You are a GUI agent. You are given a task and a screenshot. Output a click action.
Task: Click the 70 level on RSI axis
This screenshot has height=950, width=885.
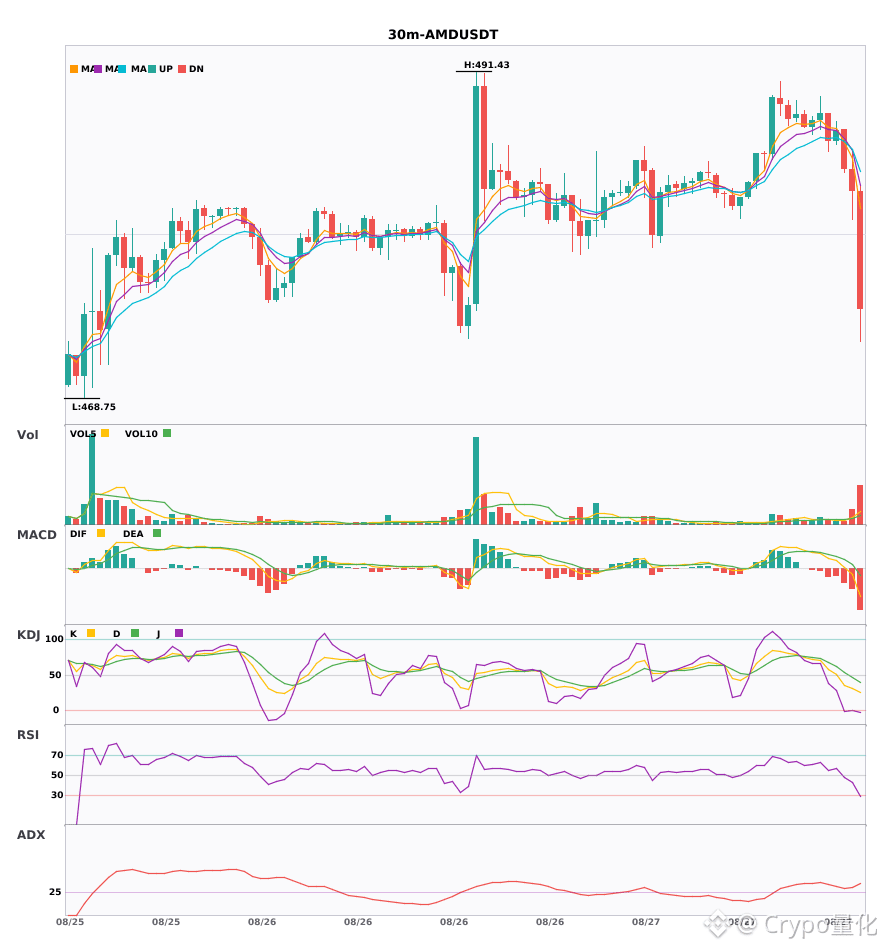pyautogui.click(x=57, y=755)
